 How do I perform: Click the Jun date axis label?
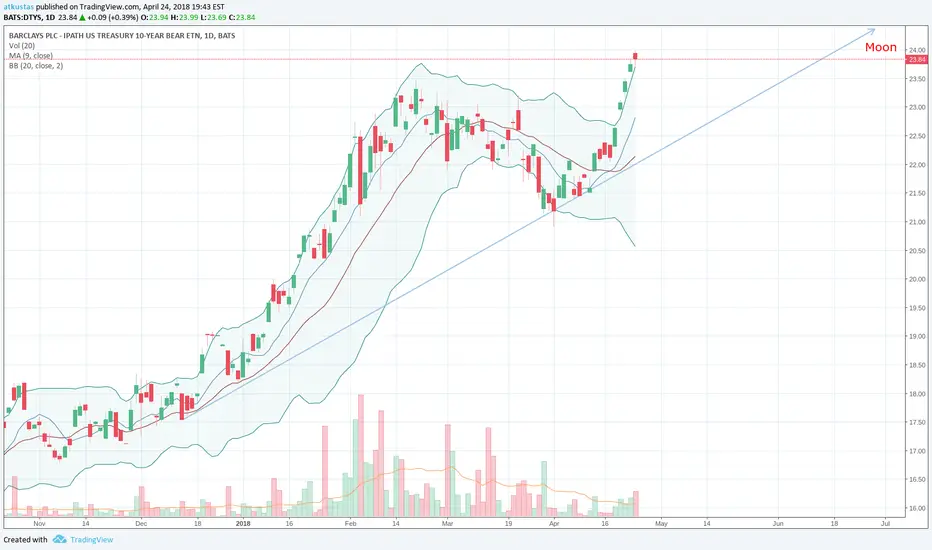(777, 524)
